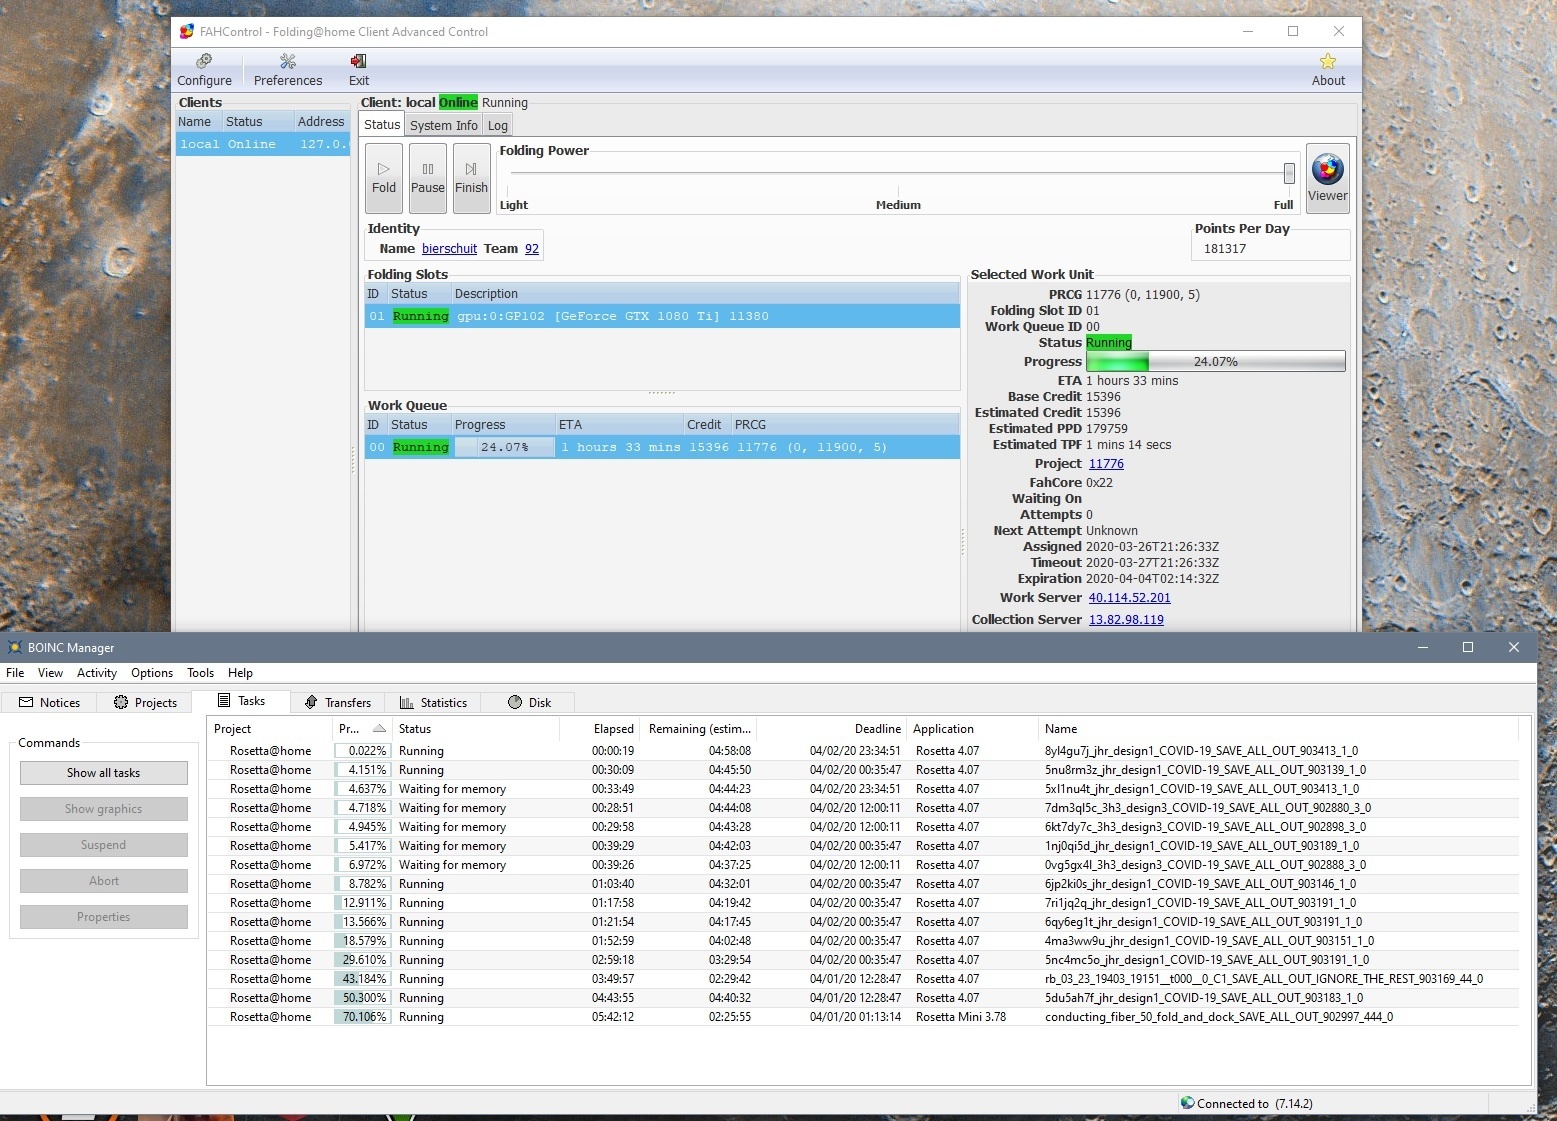Open Preferences in the FAHControl toolbar
This screenshot has height=1121, width=1557.
coord(288,70)
